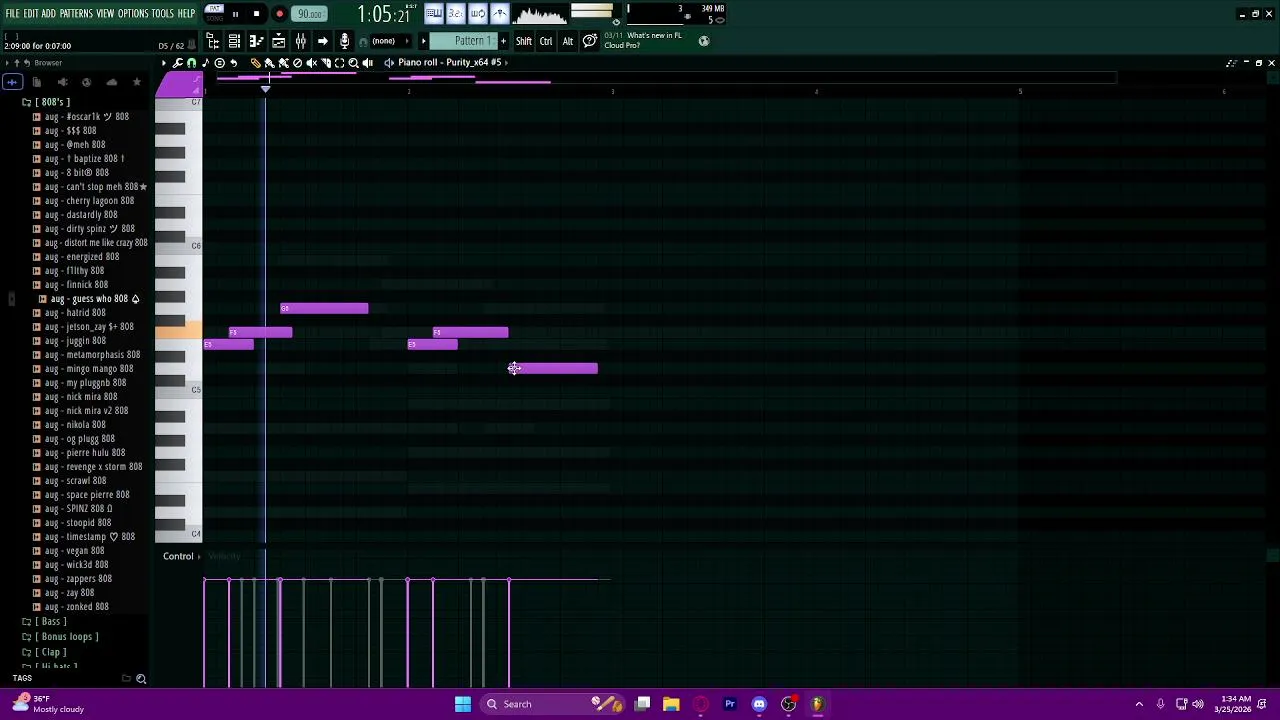Toggle the 3-2-1 countdown before recording
Image resolution: width=1280 pixels, height=720 pixels.
[x=455, y=13]
